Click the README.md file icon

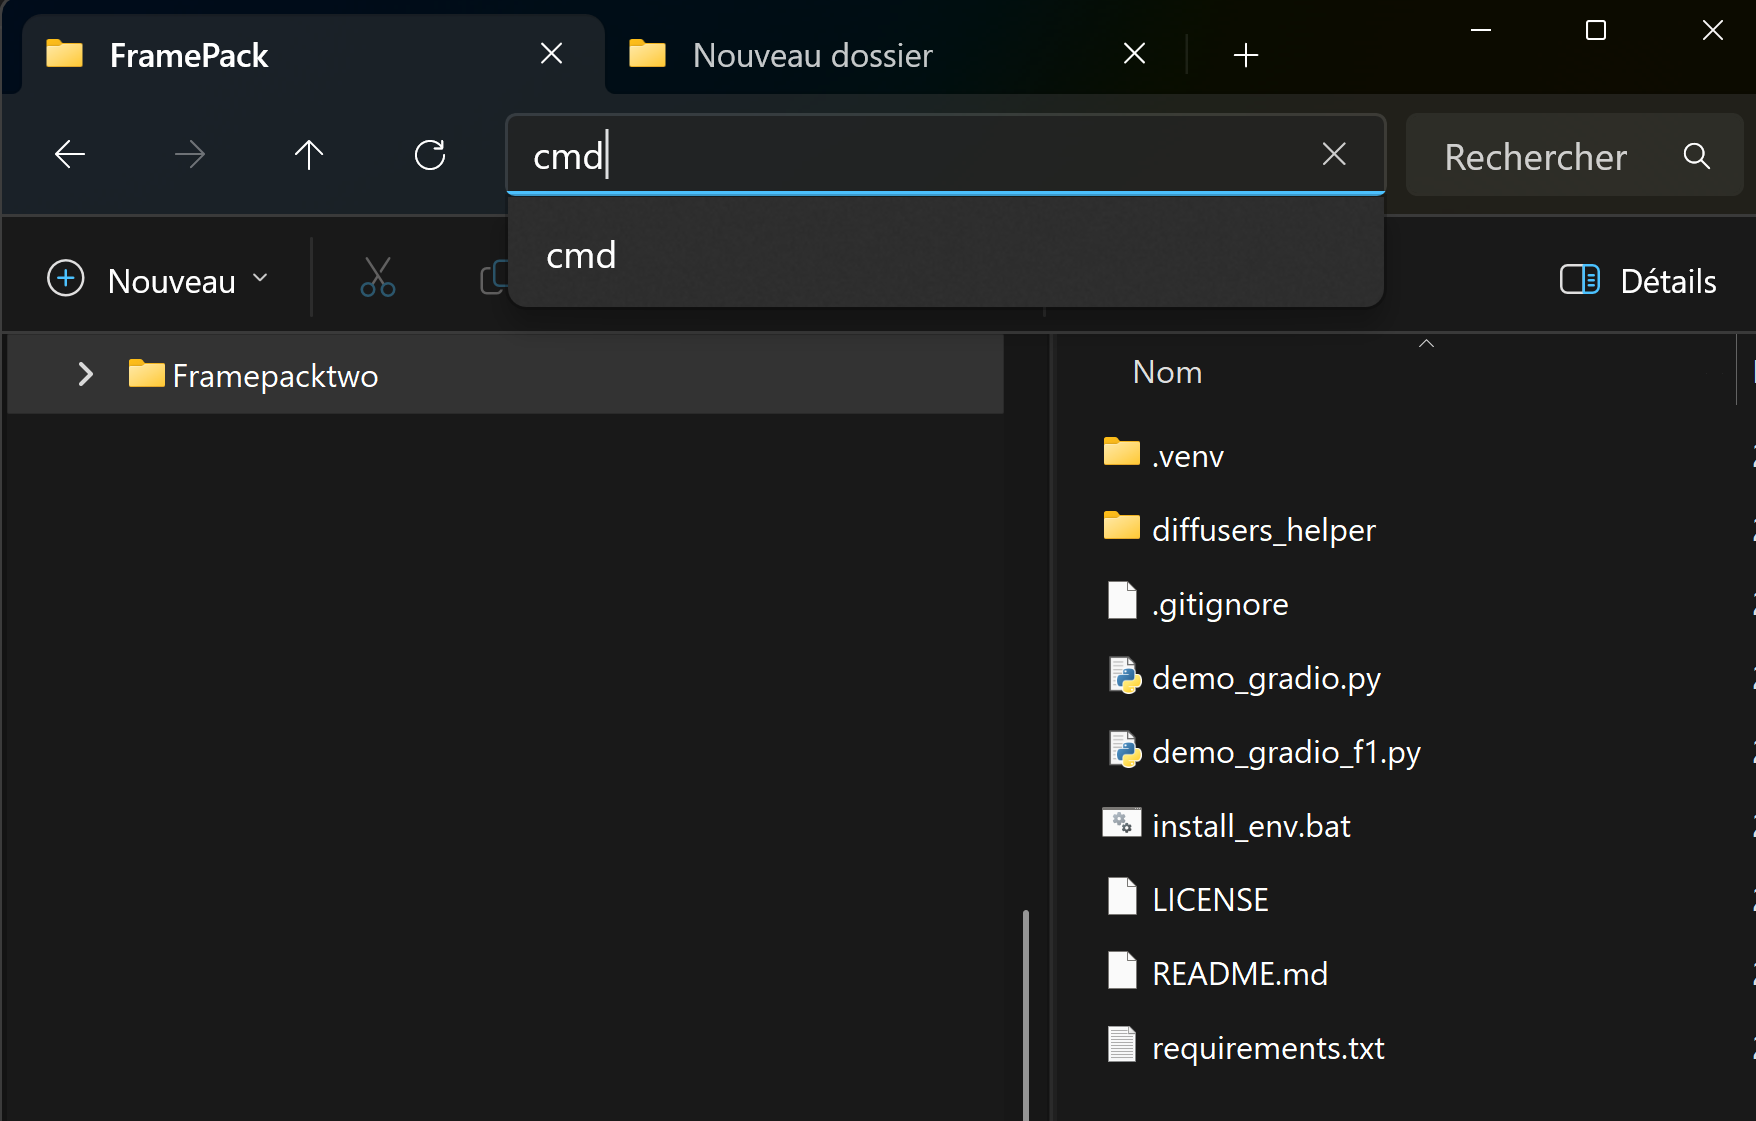tap(1122, 970)
